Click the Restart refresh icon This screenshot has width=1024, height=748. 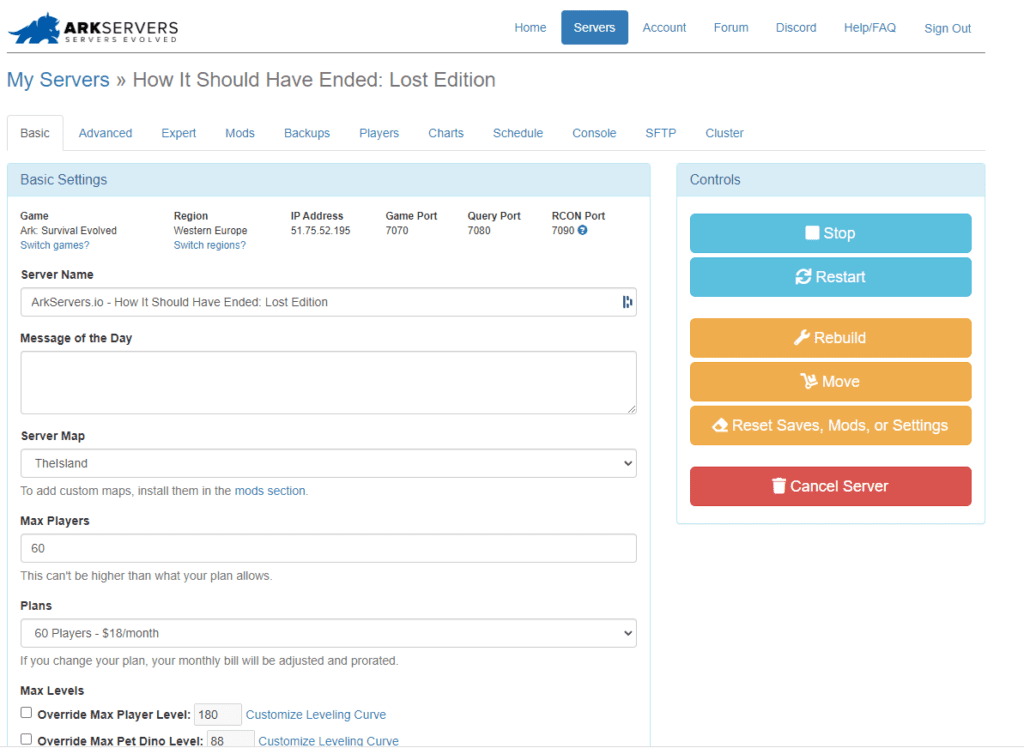(801, 277)
